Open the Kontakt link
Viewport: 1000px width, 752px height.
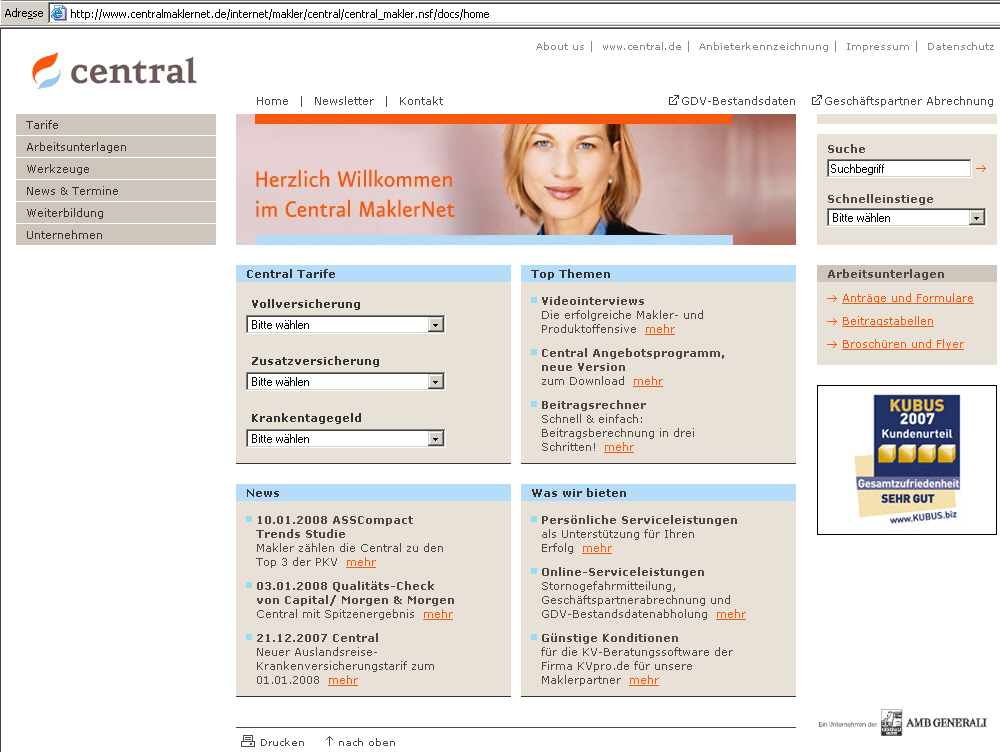421,101
